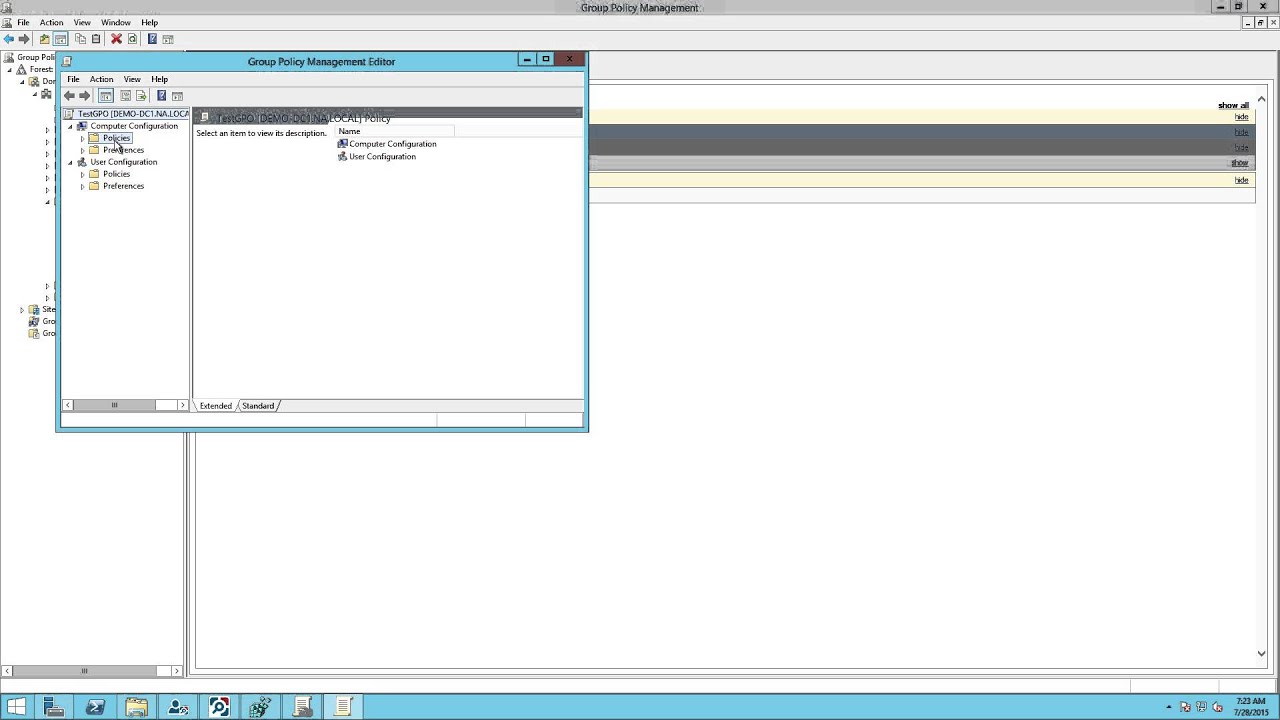Open Help menu in Group Policy Management

click(x=149, y=22)
